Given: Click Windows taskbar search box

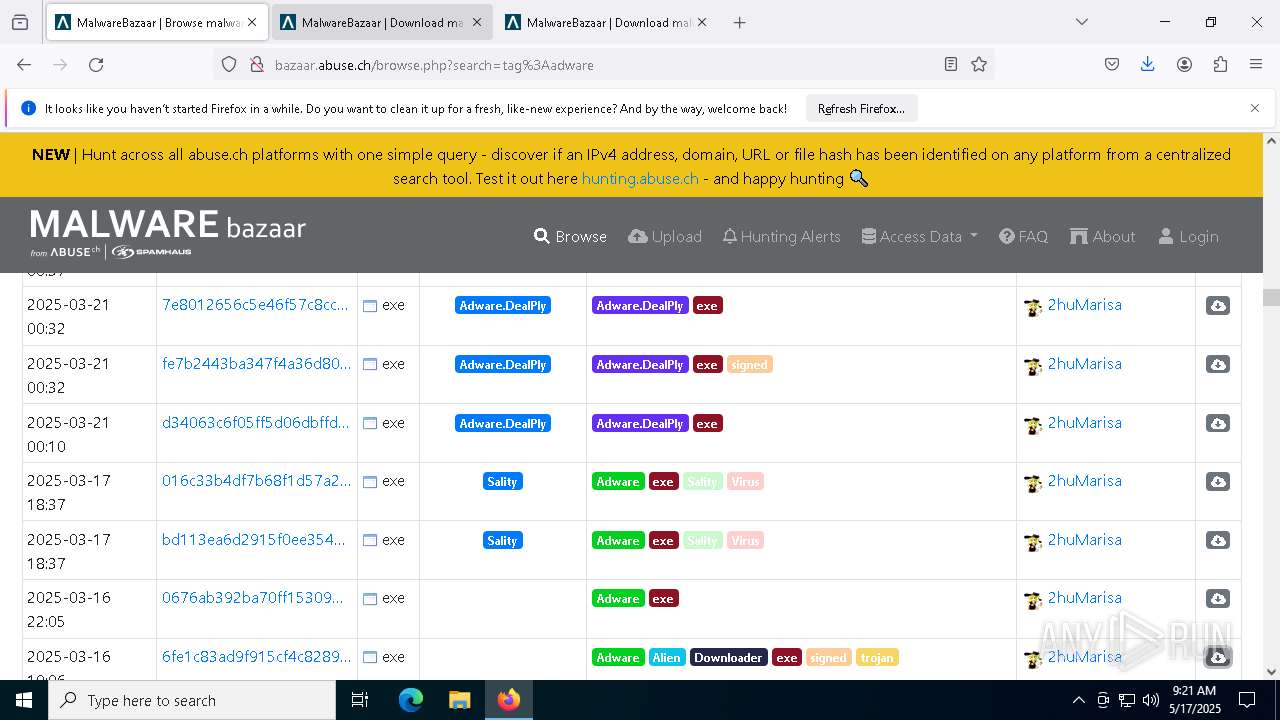Looking at the screenshot, I should [x=192, y=700].
